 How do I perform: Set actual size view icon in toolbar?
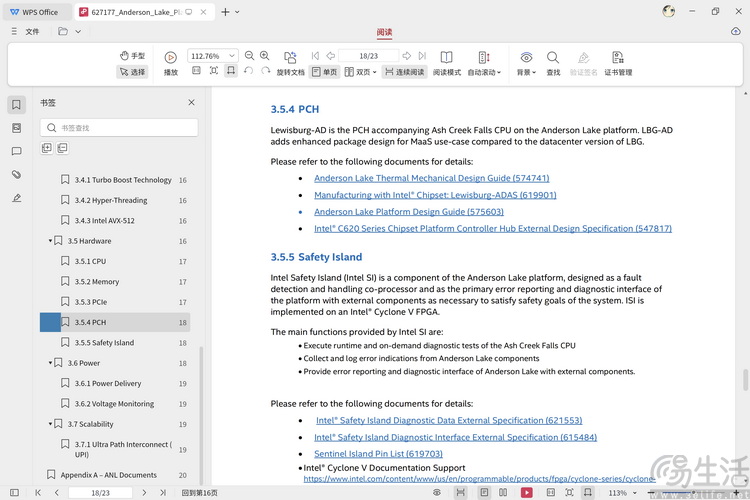[x=196, y=71]
